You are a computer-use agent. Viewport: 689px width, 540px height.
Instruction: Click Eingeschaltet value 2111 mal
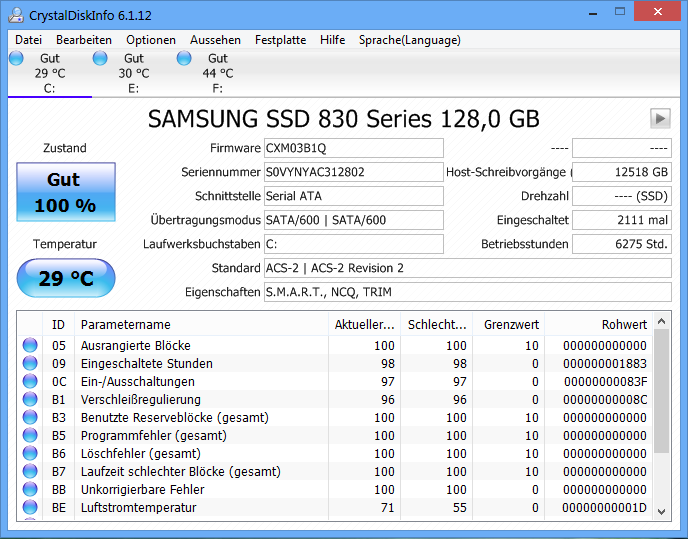click(622, 220)
